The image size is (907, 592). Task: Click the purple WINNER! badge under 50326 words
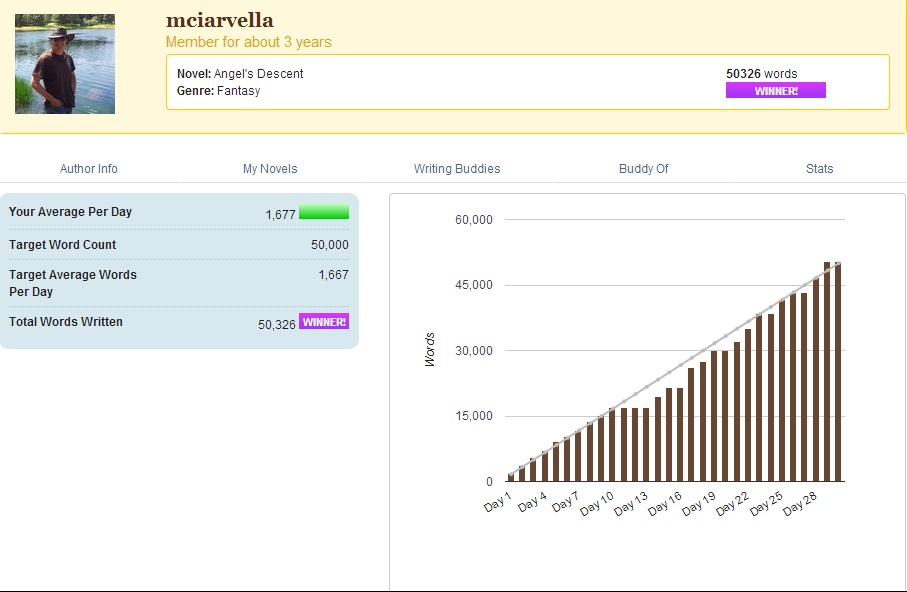[775, 91]
